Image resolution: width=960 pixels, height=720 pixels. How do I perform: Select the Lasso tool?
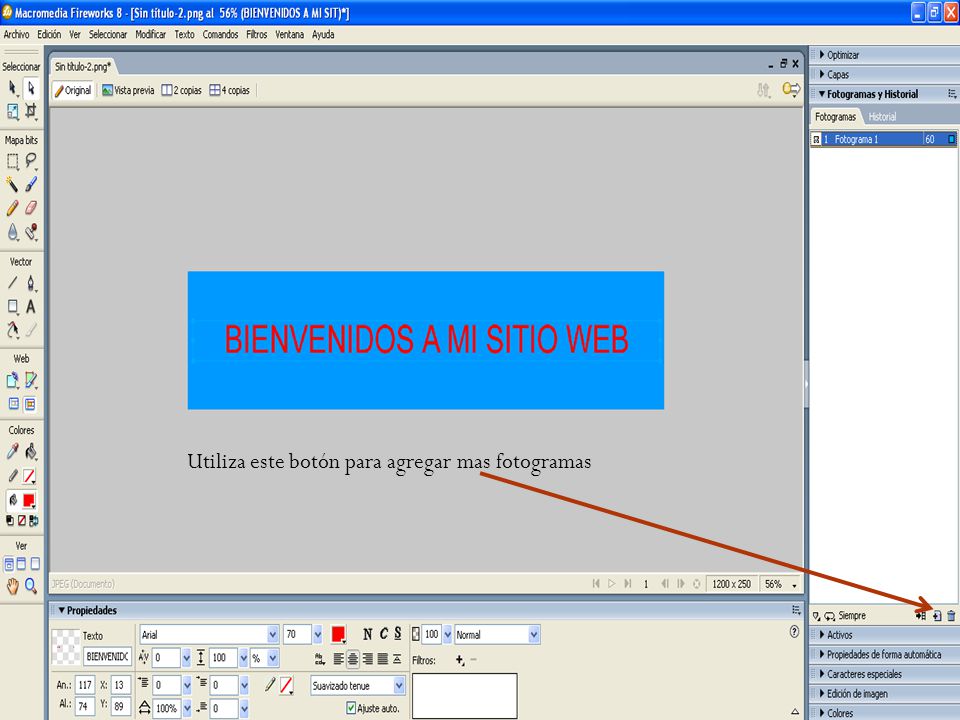(31, 162)
